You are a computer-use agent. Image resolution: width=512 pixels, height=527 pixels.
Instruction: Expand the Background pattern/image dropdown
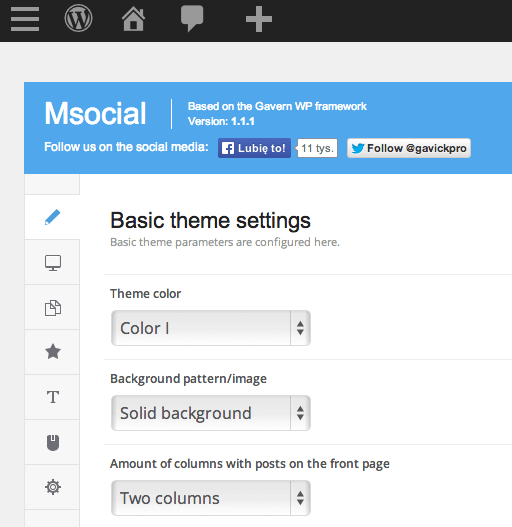point(211,413)
